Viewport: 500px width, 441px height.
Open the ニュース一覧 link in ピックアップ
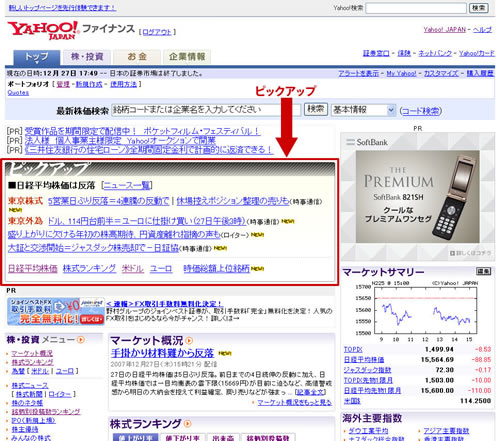click(x=127, y=185)
